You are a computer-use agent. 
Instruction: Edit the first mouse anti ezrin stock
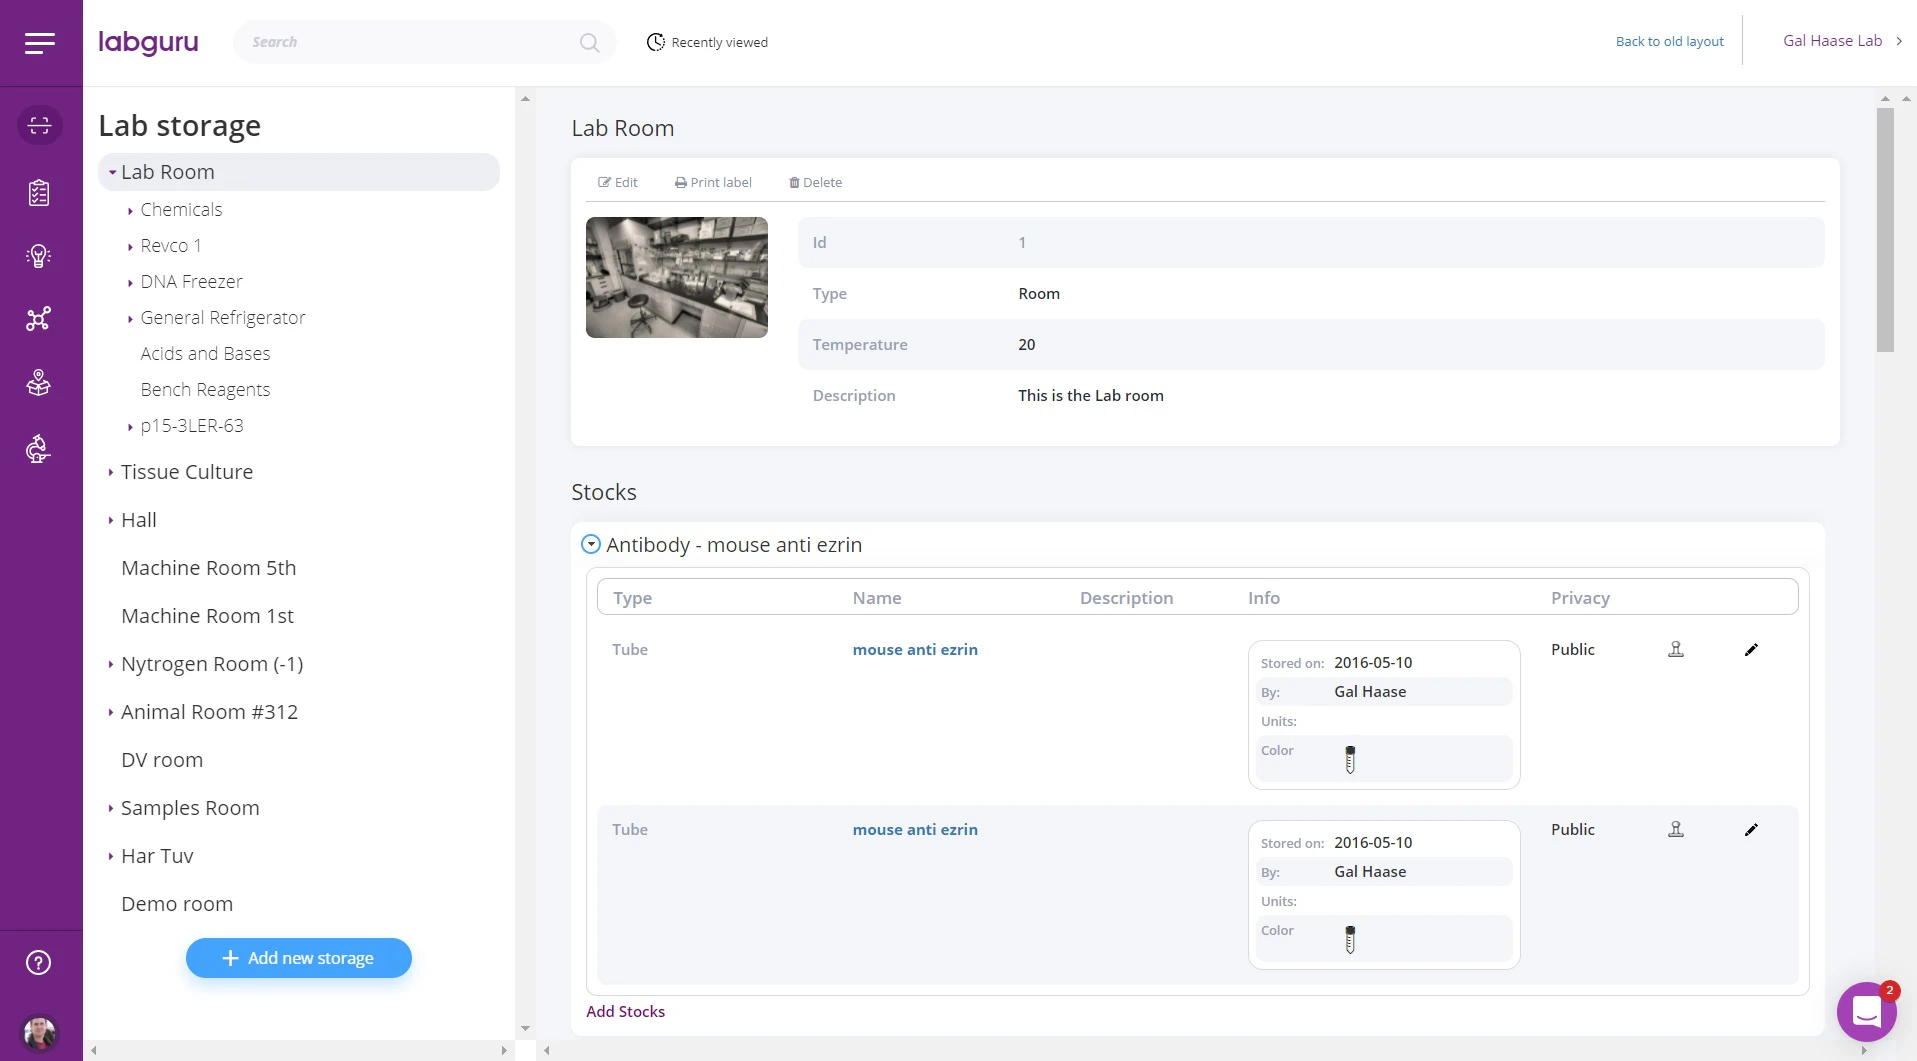(1751, 649)
